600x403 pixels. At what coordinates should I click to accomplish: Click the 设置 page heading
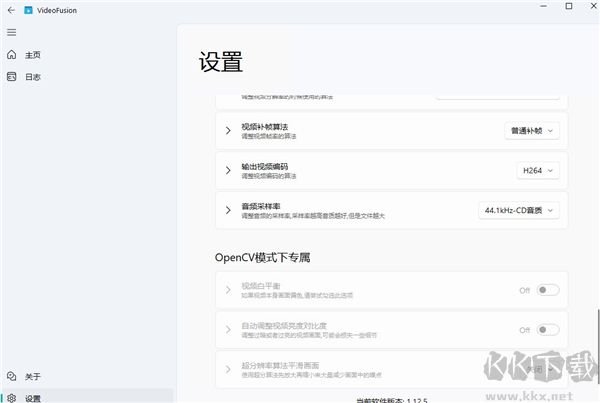221,62
